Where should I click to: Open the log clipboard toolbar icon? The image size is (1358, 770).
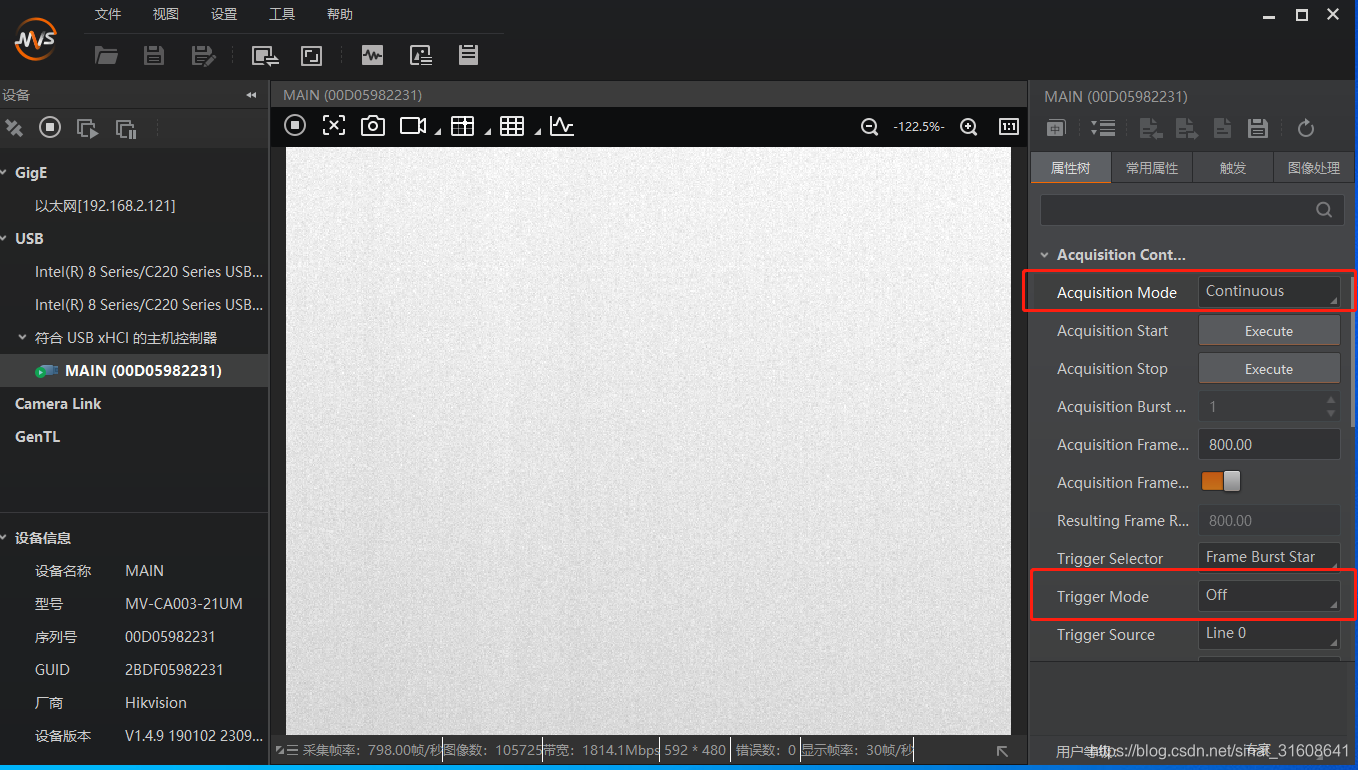click(x=468, y=55)
